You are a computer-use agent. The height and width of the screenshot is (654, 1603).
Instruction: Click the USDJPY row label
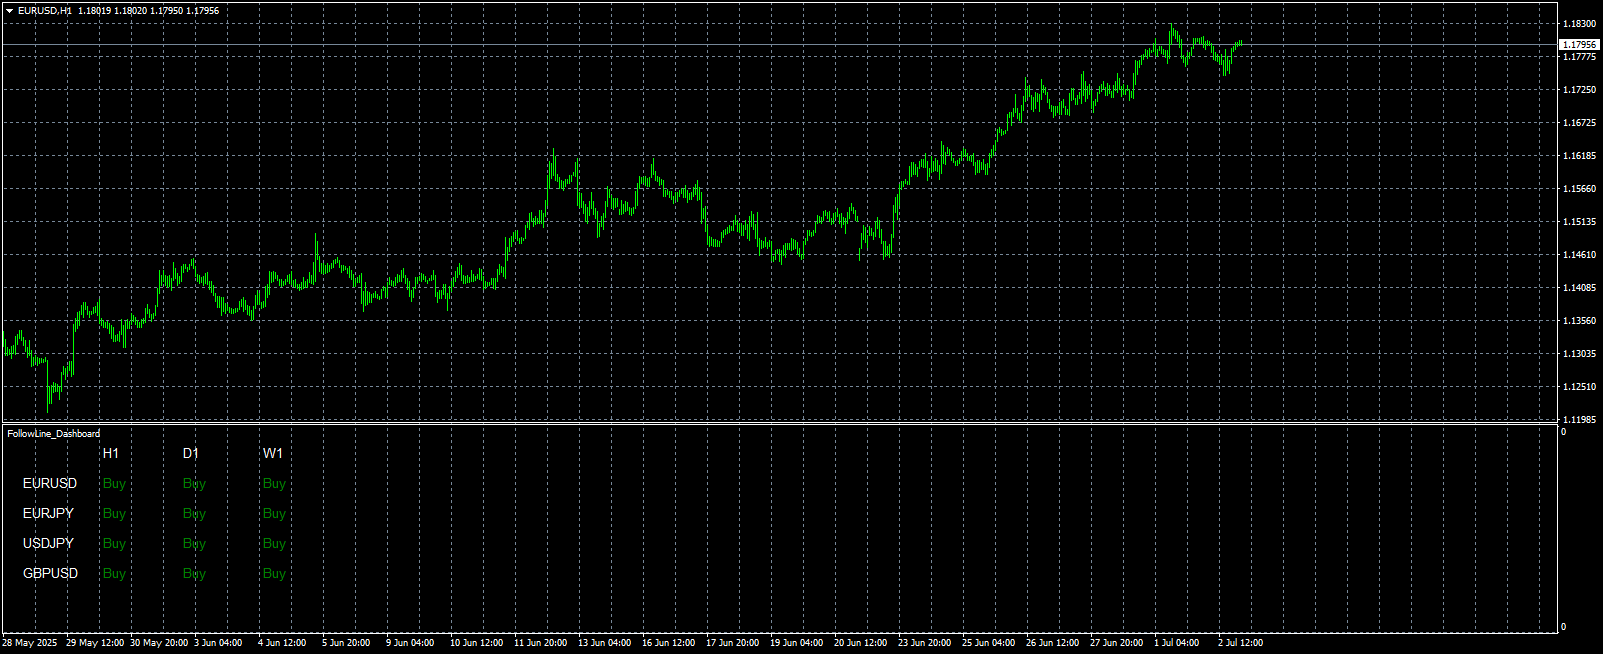coord(48,543)
